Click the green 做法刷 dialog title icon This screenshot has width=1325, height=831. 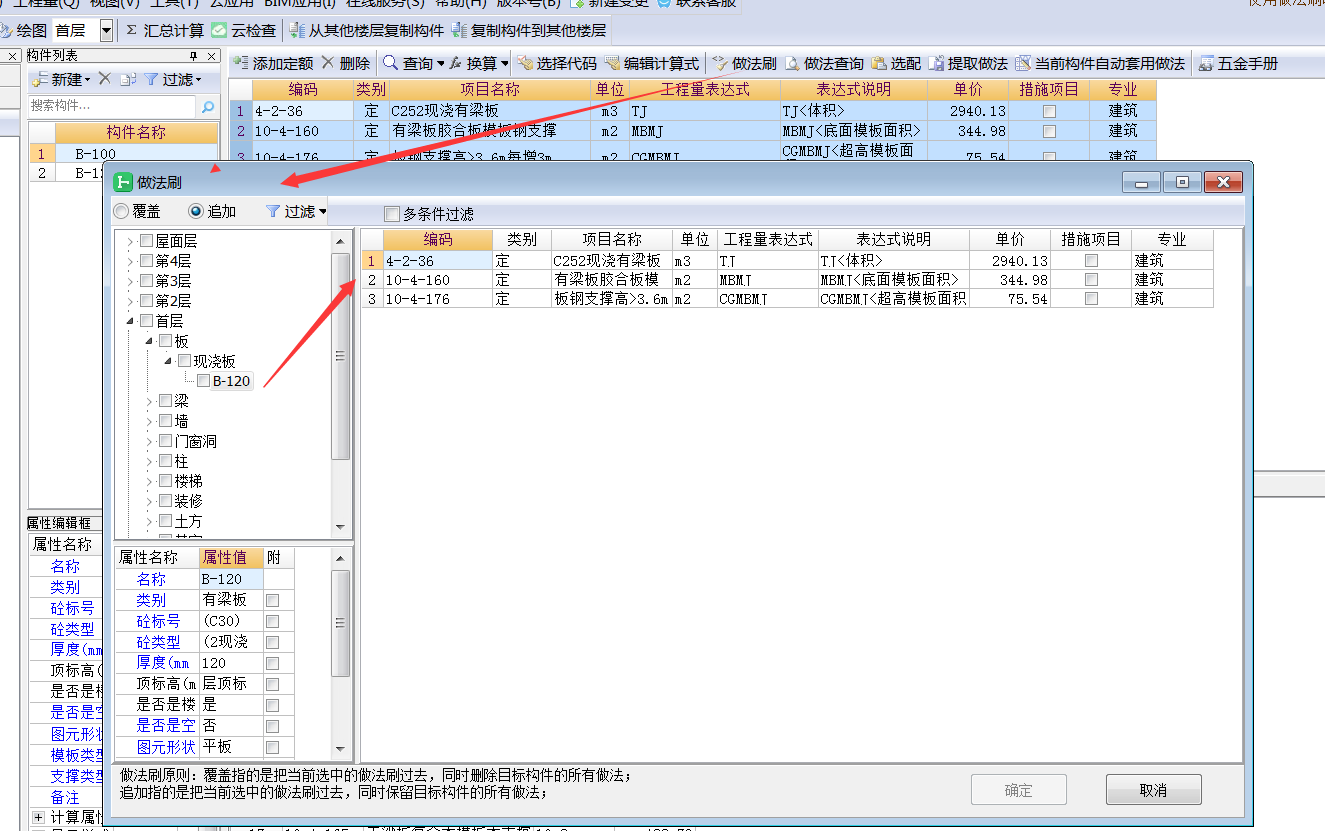pos(123,182)
